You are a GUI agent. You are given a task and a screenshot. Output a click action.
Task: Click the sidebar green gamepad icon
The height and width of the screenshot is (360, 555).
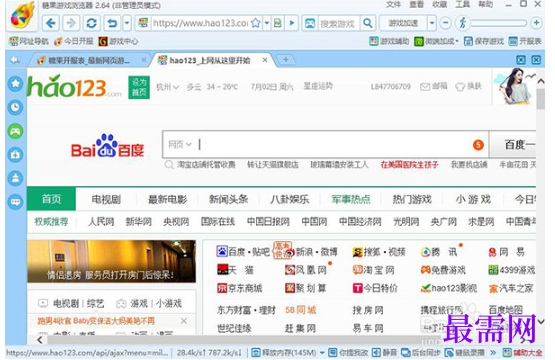pos(16,131)
